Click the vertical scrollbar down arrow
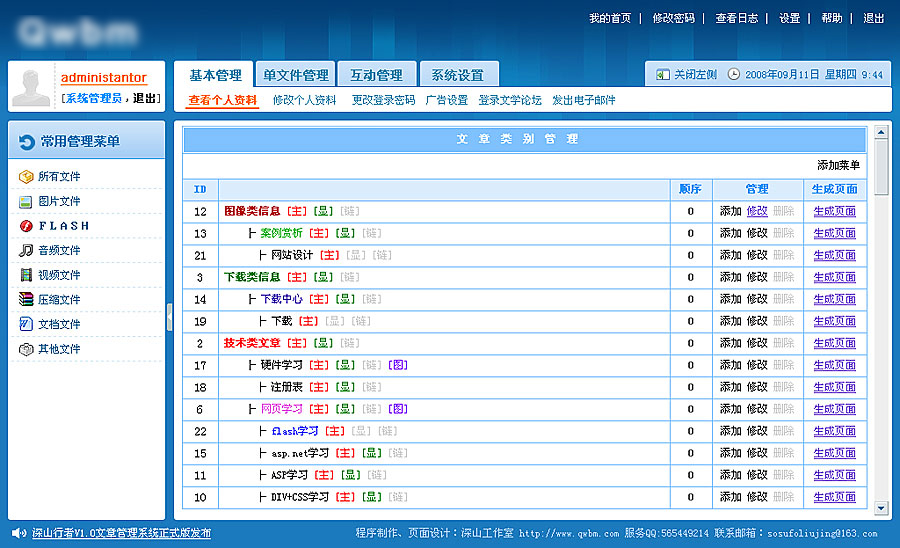 pos(881,509)
